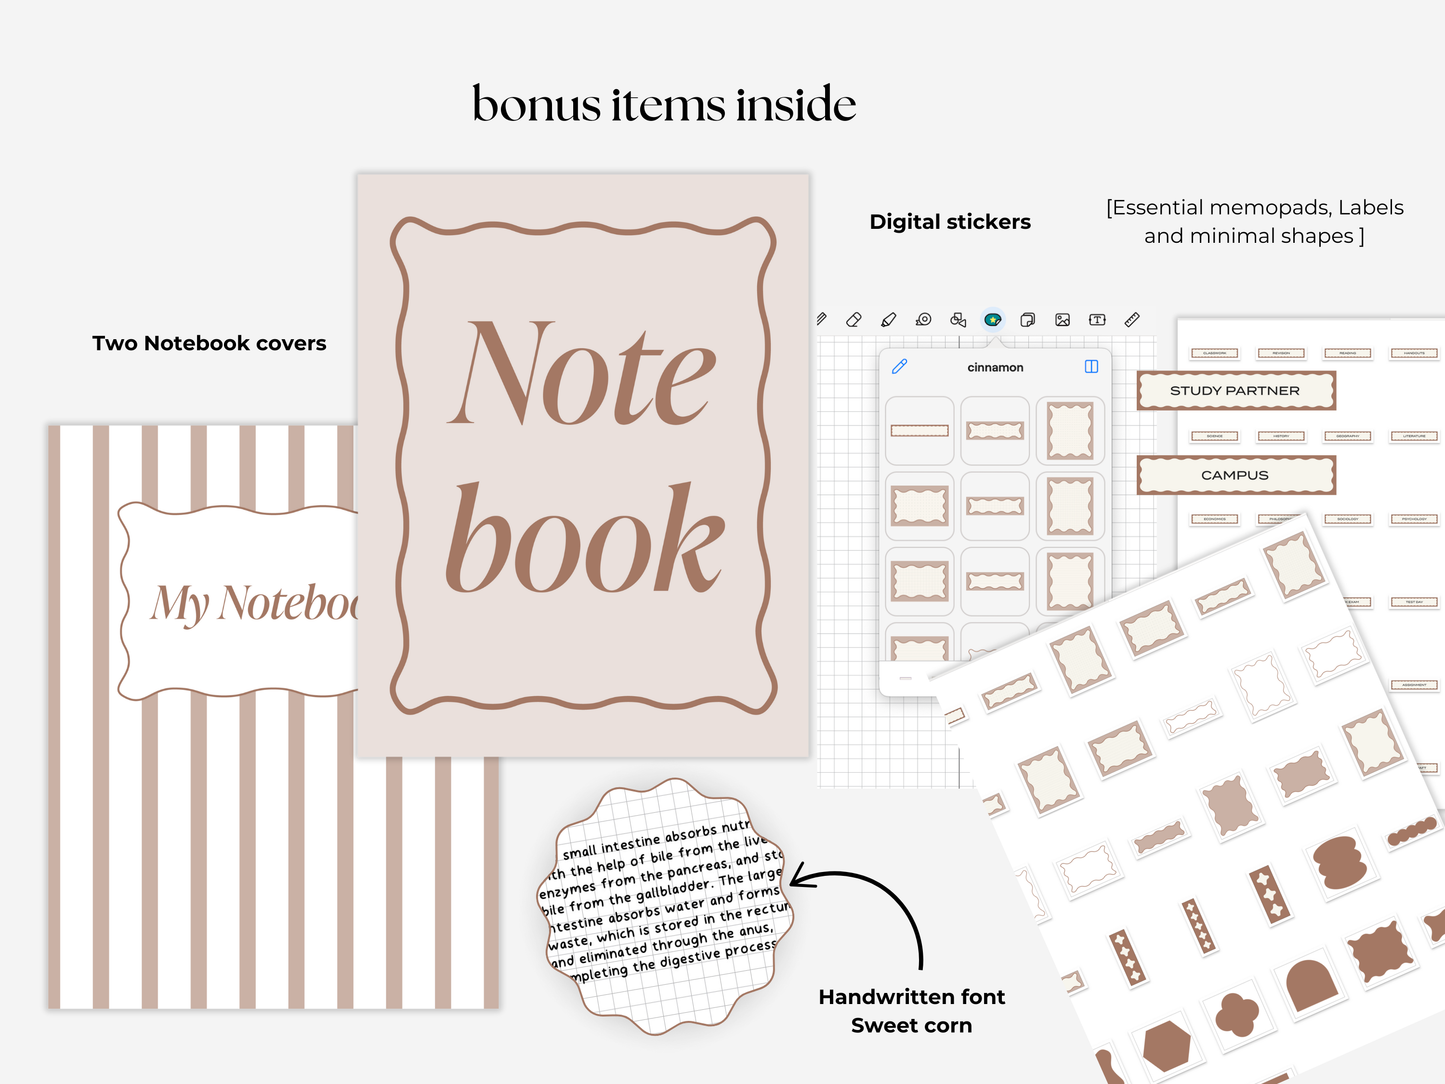Viewport: 1445px width, 1084px height.
Task: Choose the Tape tool icon
Action: [x=923, y=320]
